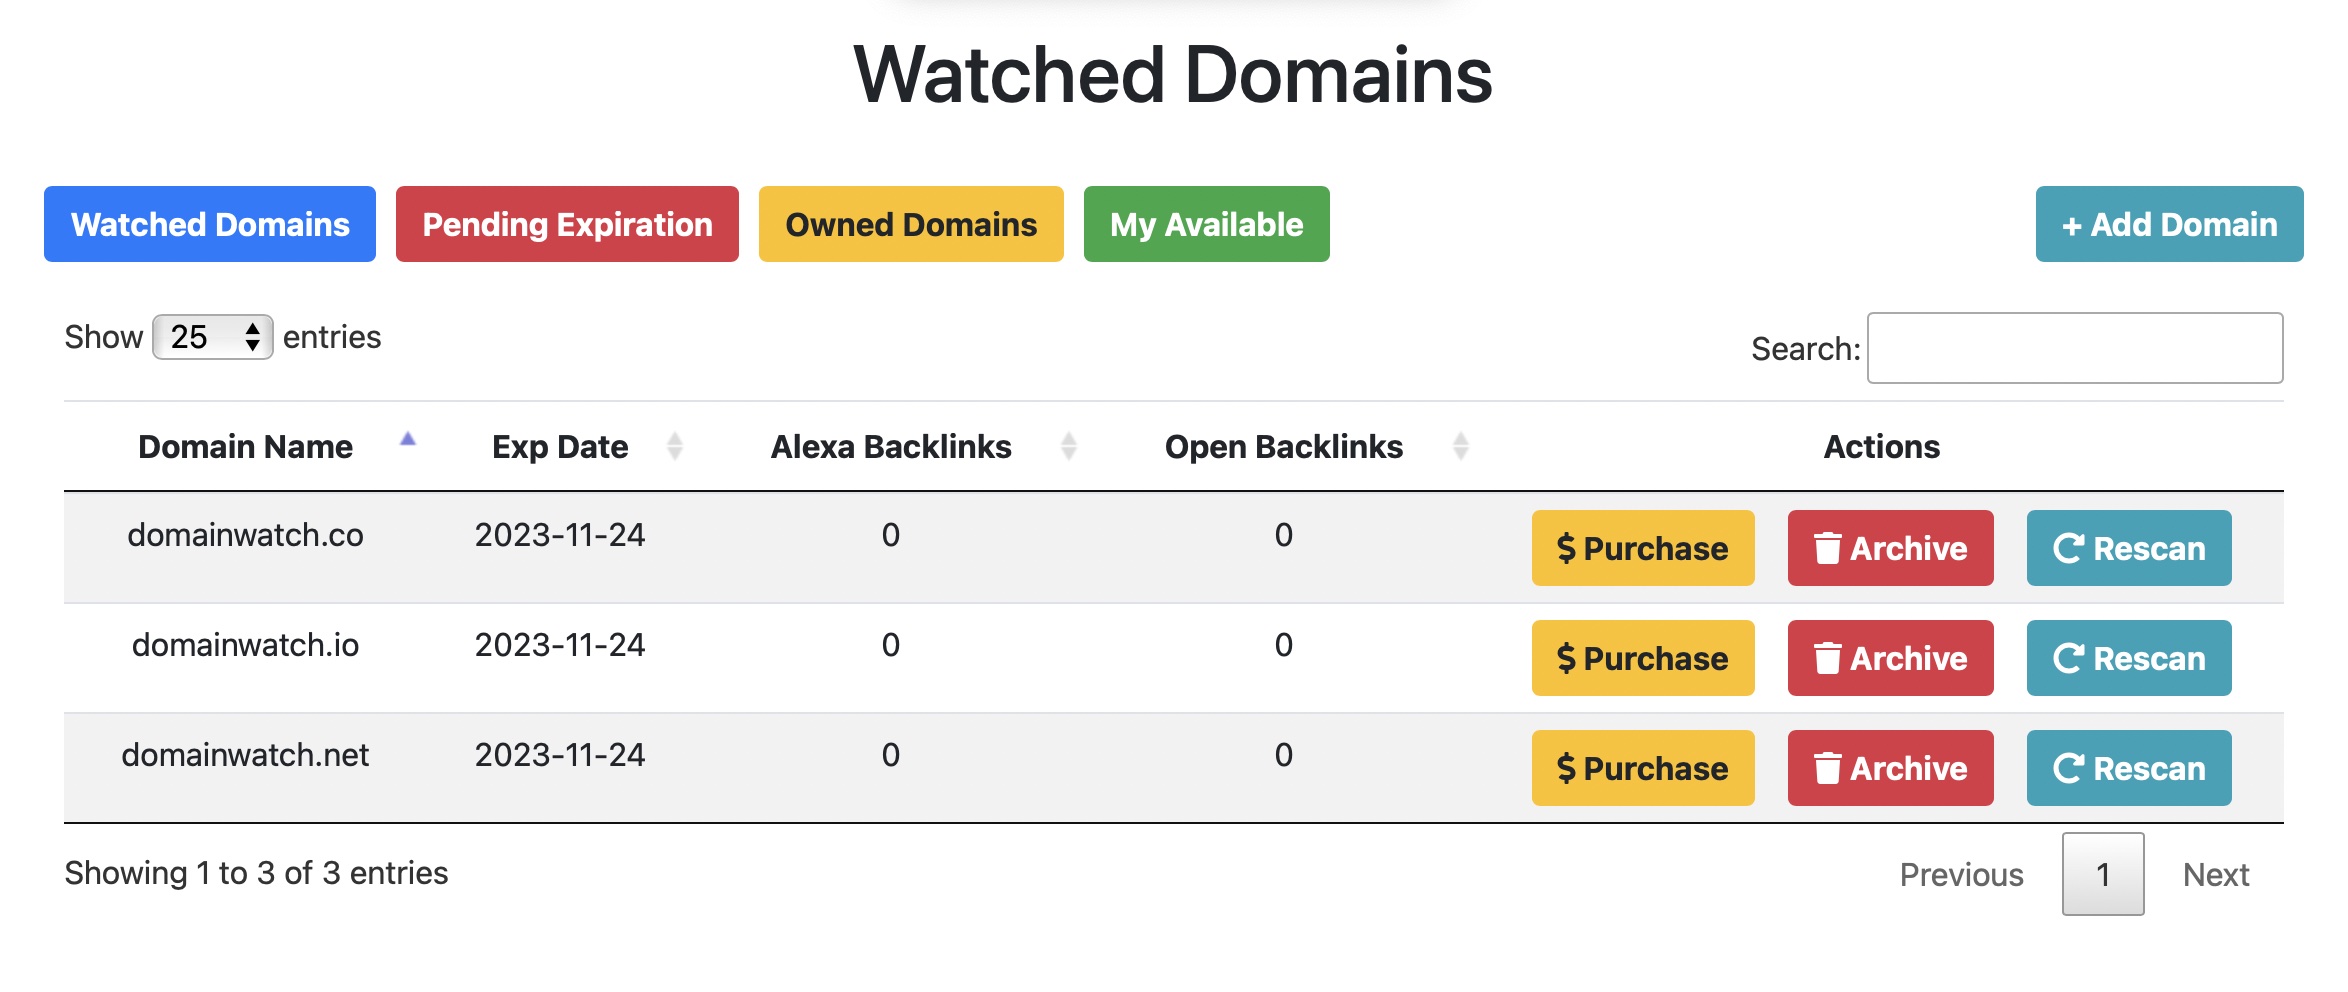Open the Owned Domains tab
Image resolution: width=2348 pixels, height=992 pixels.
(910, 224)
